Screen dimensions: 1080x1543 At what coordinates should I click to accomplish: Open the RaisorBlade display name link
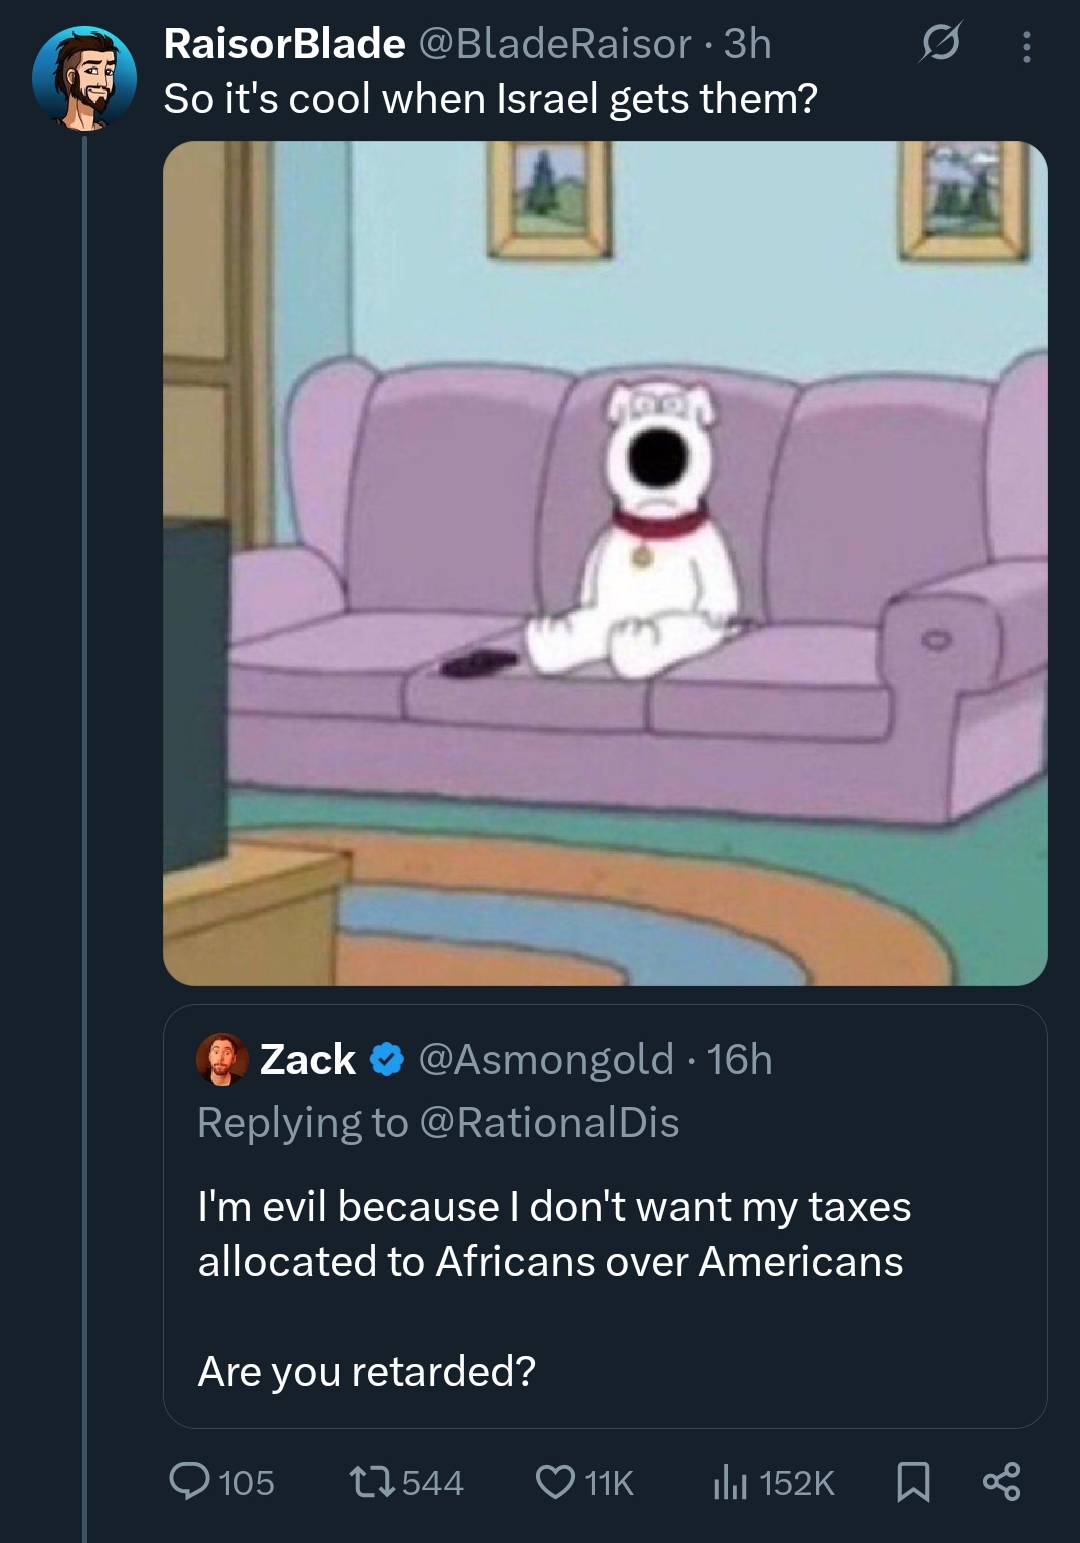(284, 43)
